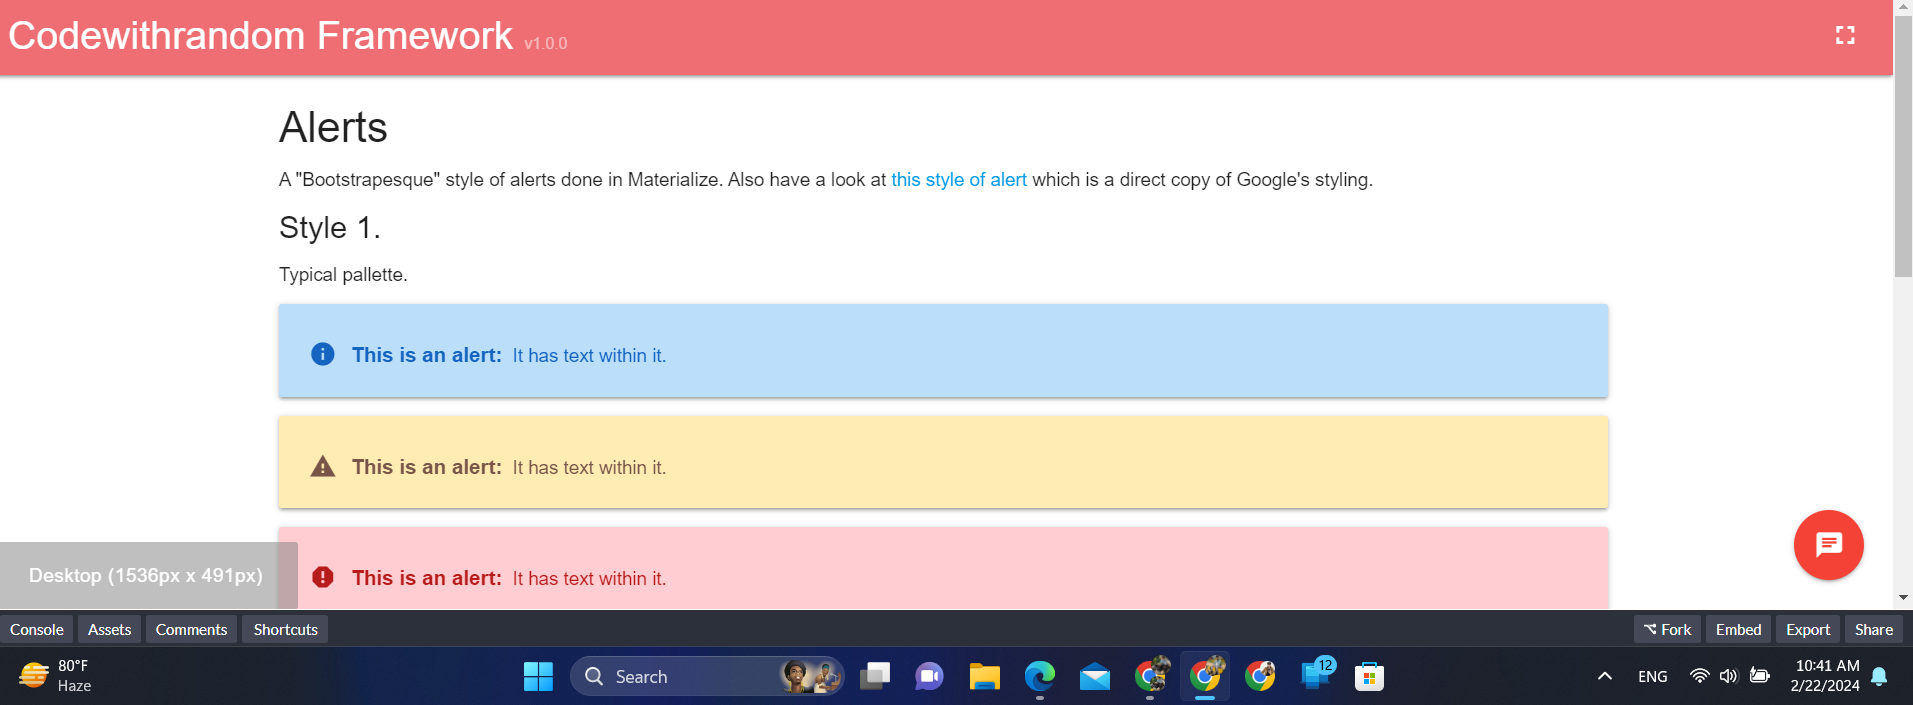Click the warning triangle alert icon
The image size is (1913, 705).
(x=322, y=466)
